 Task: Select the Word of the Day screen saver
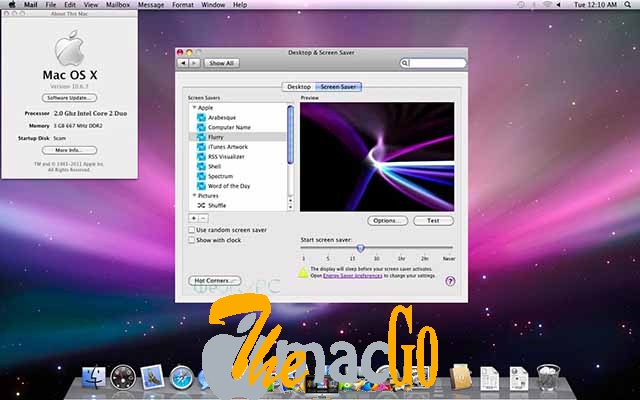pos(238,186)
